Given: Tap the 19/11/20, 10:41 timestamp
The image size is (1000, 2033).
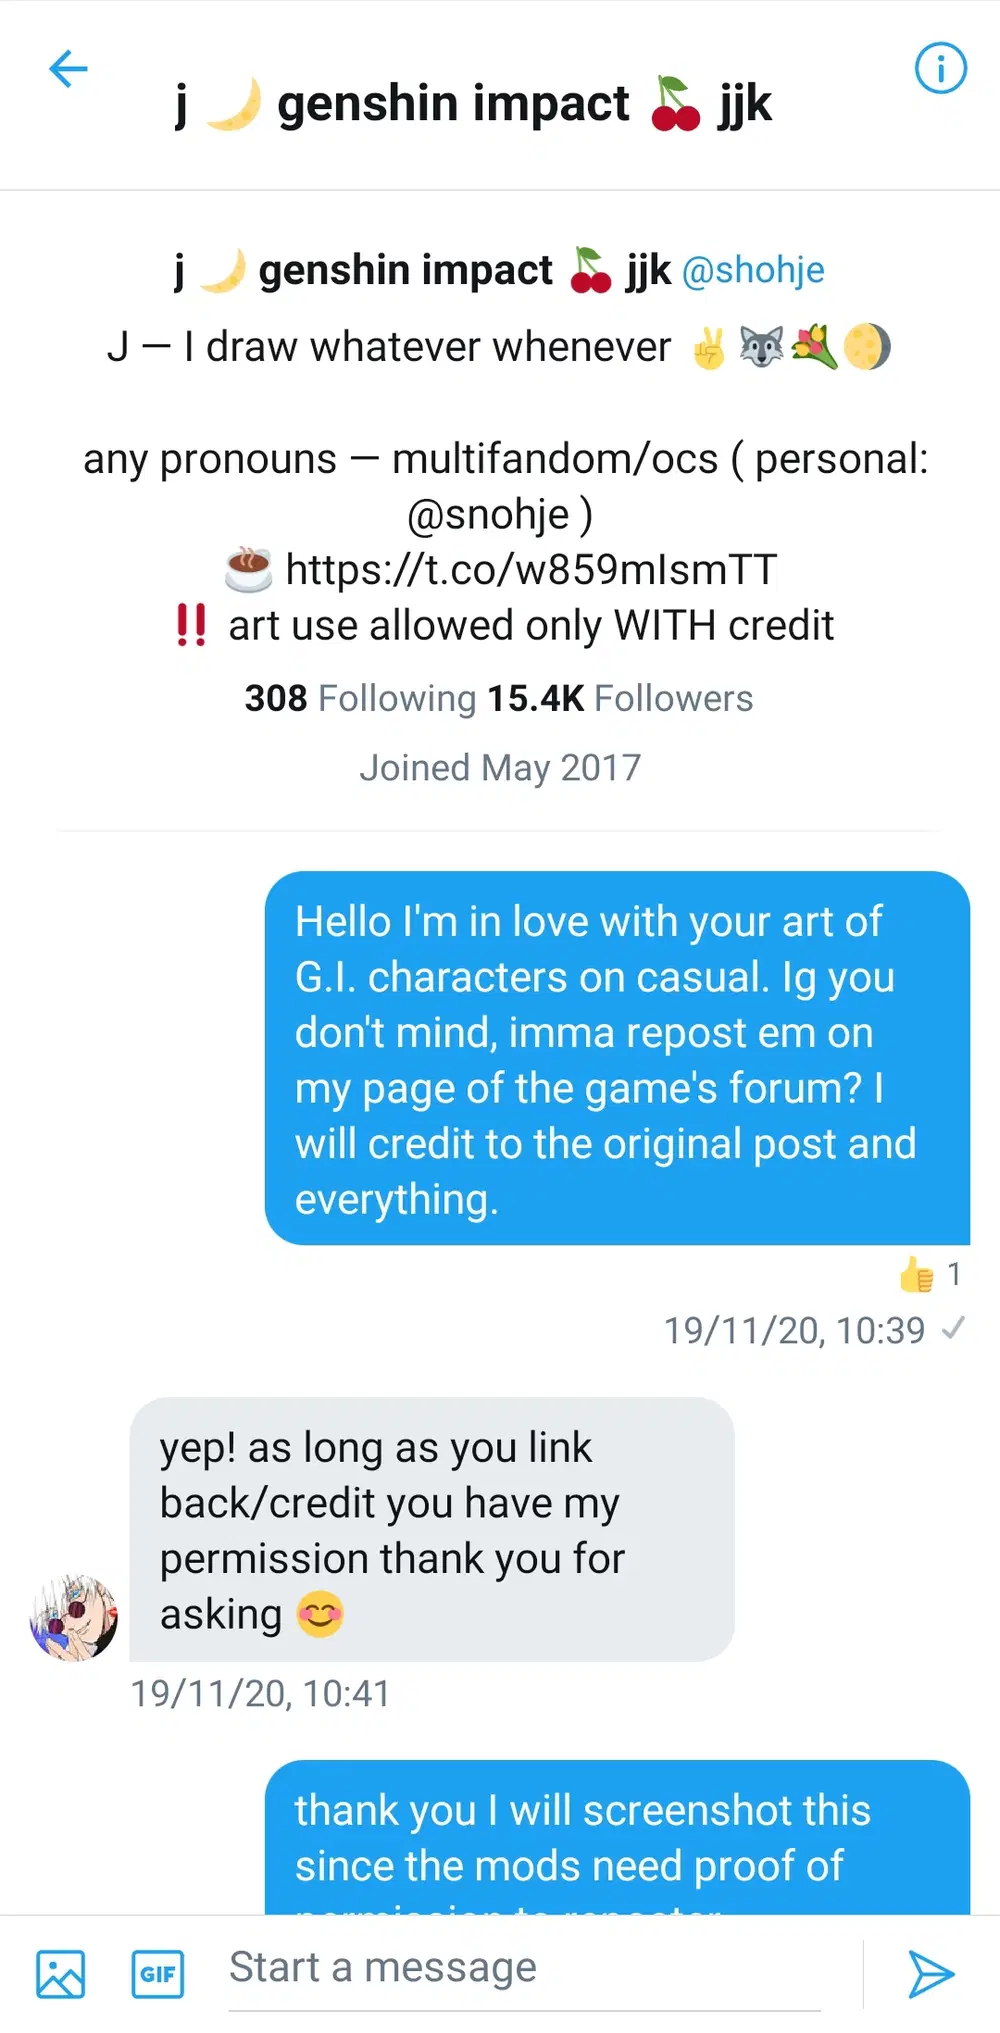Looking at the screenshot, I should pyautogui.click(x=261, y=1693).
